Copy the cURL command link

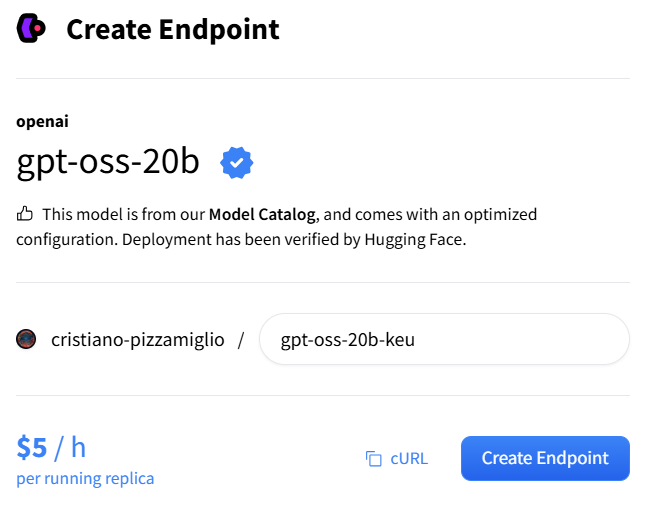tap(396, 458)
